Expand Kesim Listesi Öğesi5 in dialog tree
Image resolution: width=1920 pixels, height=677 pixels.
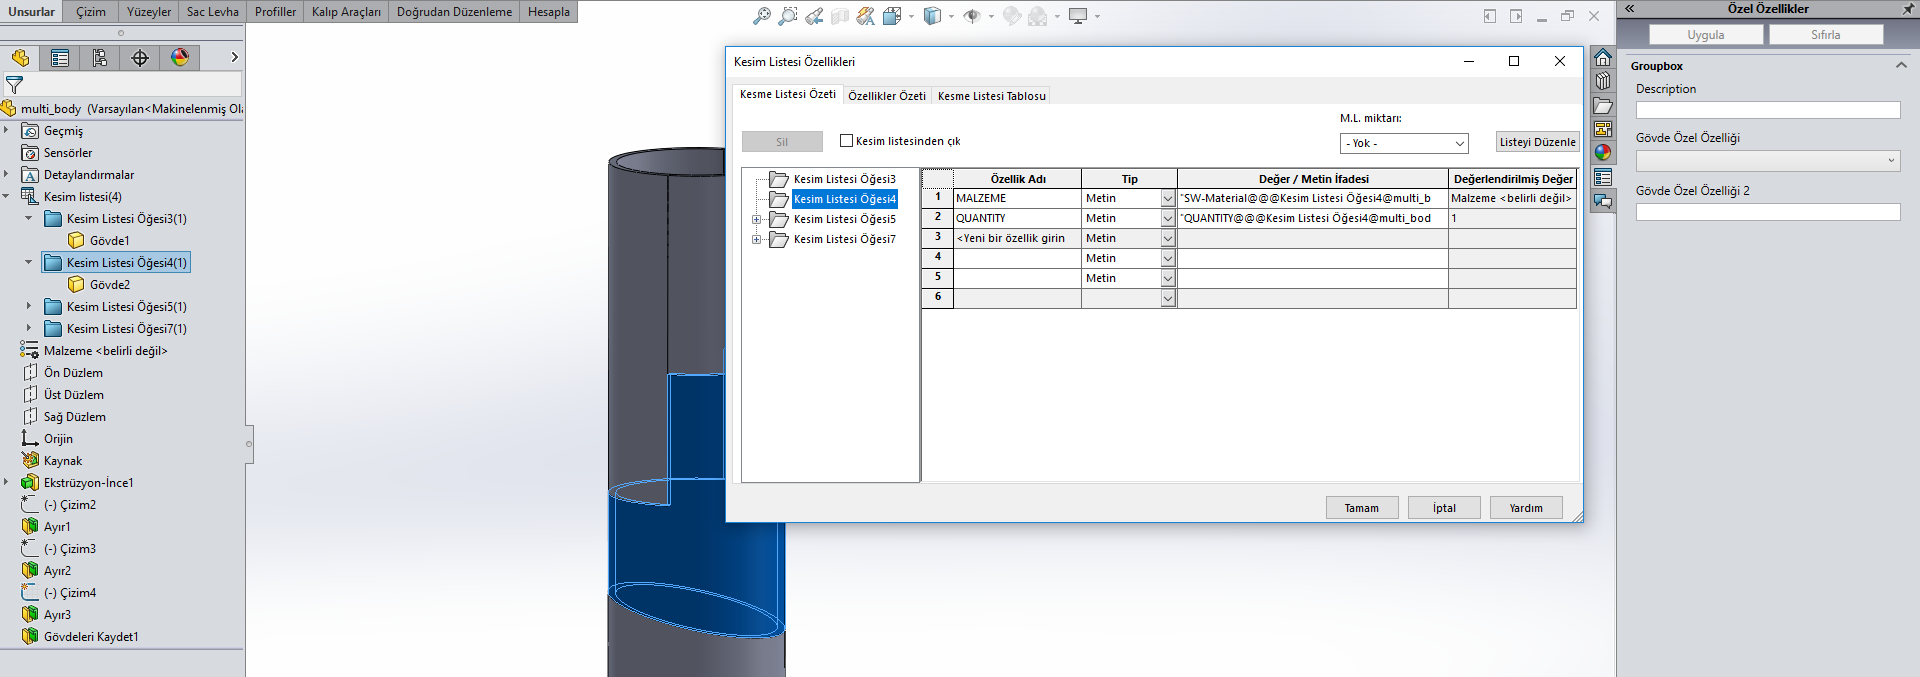click(x=757, y=219)
